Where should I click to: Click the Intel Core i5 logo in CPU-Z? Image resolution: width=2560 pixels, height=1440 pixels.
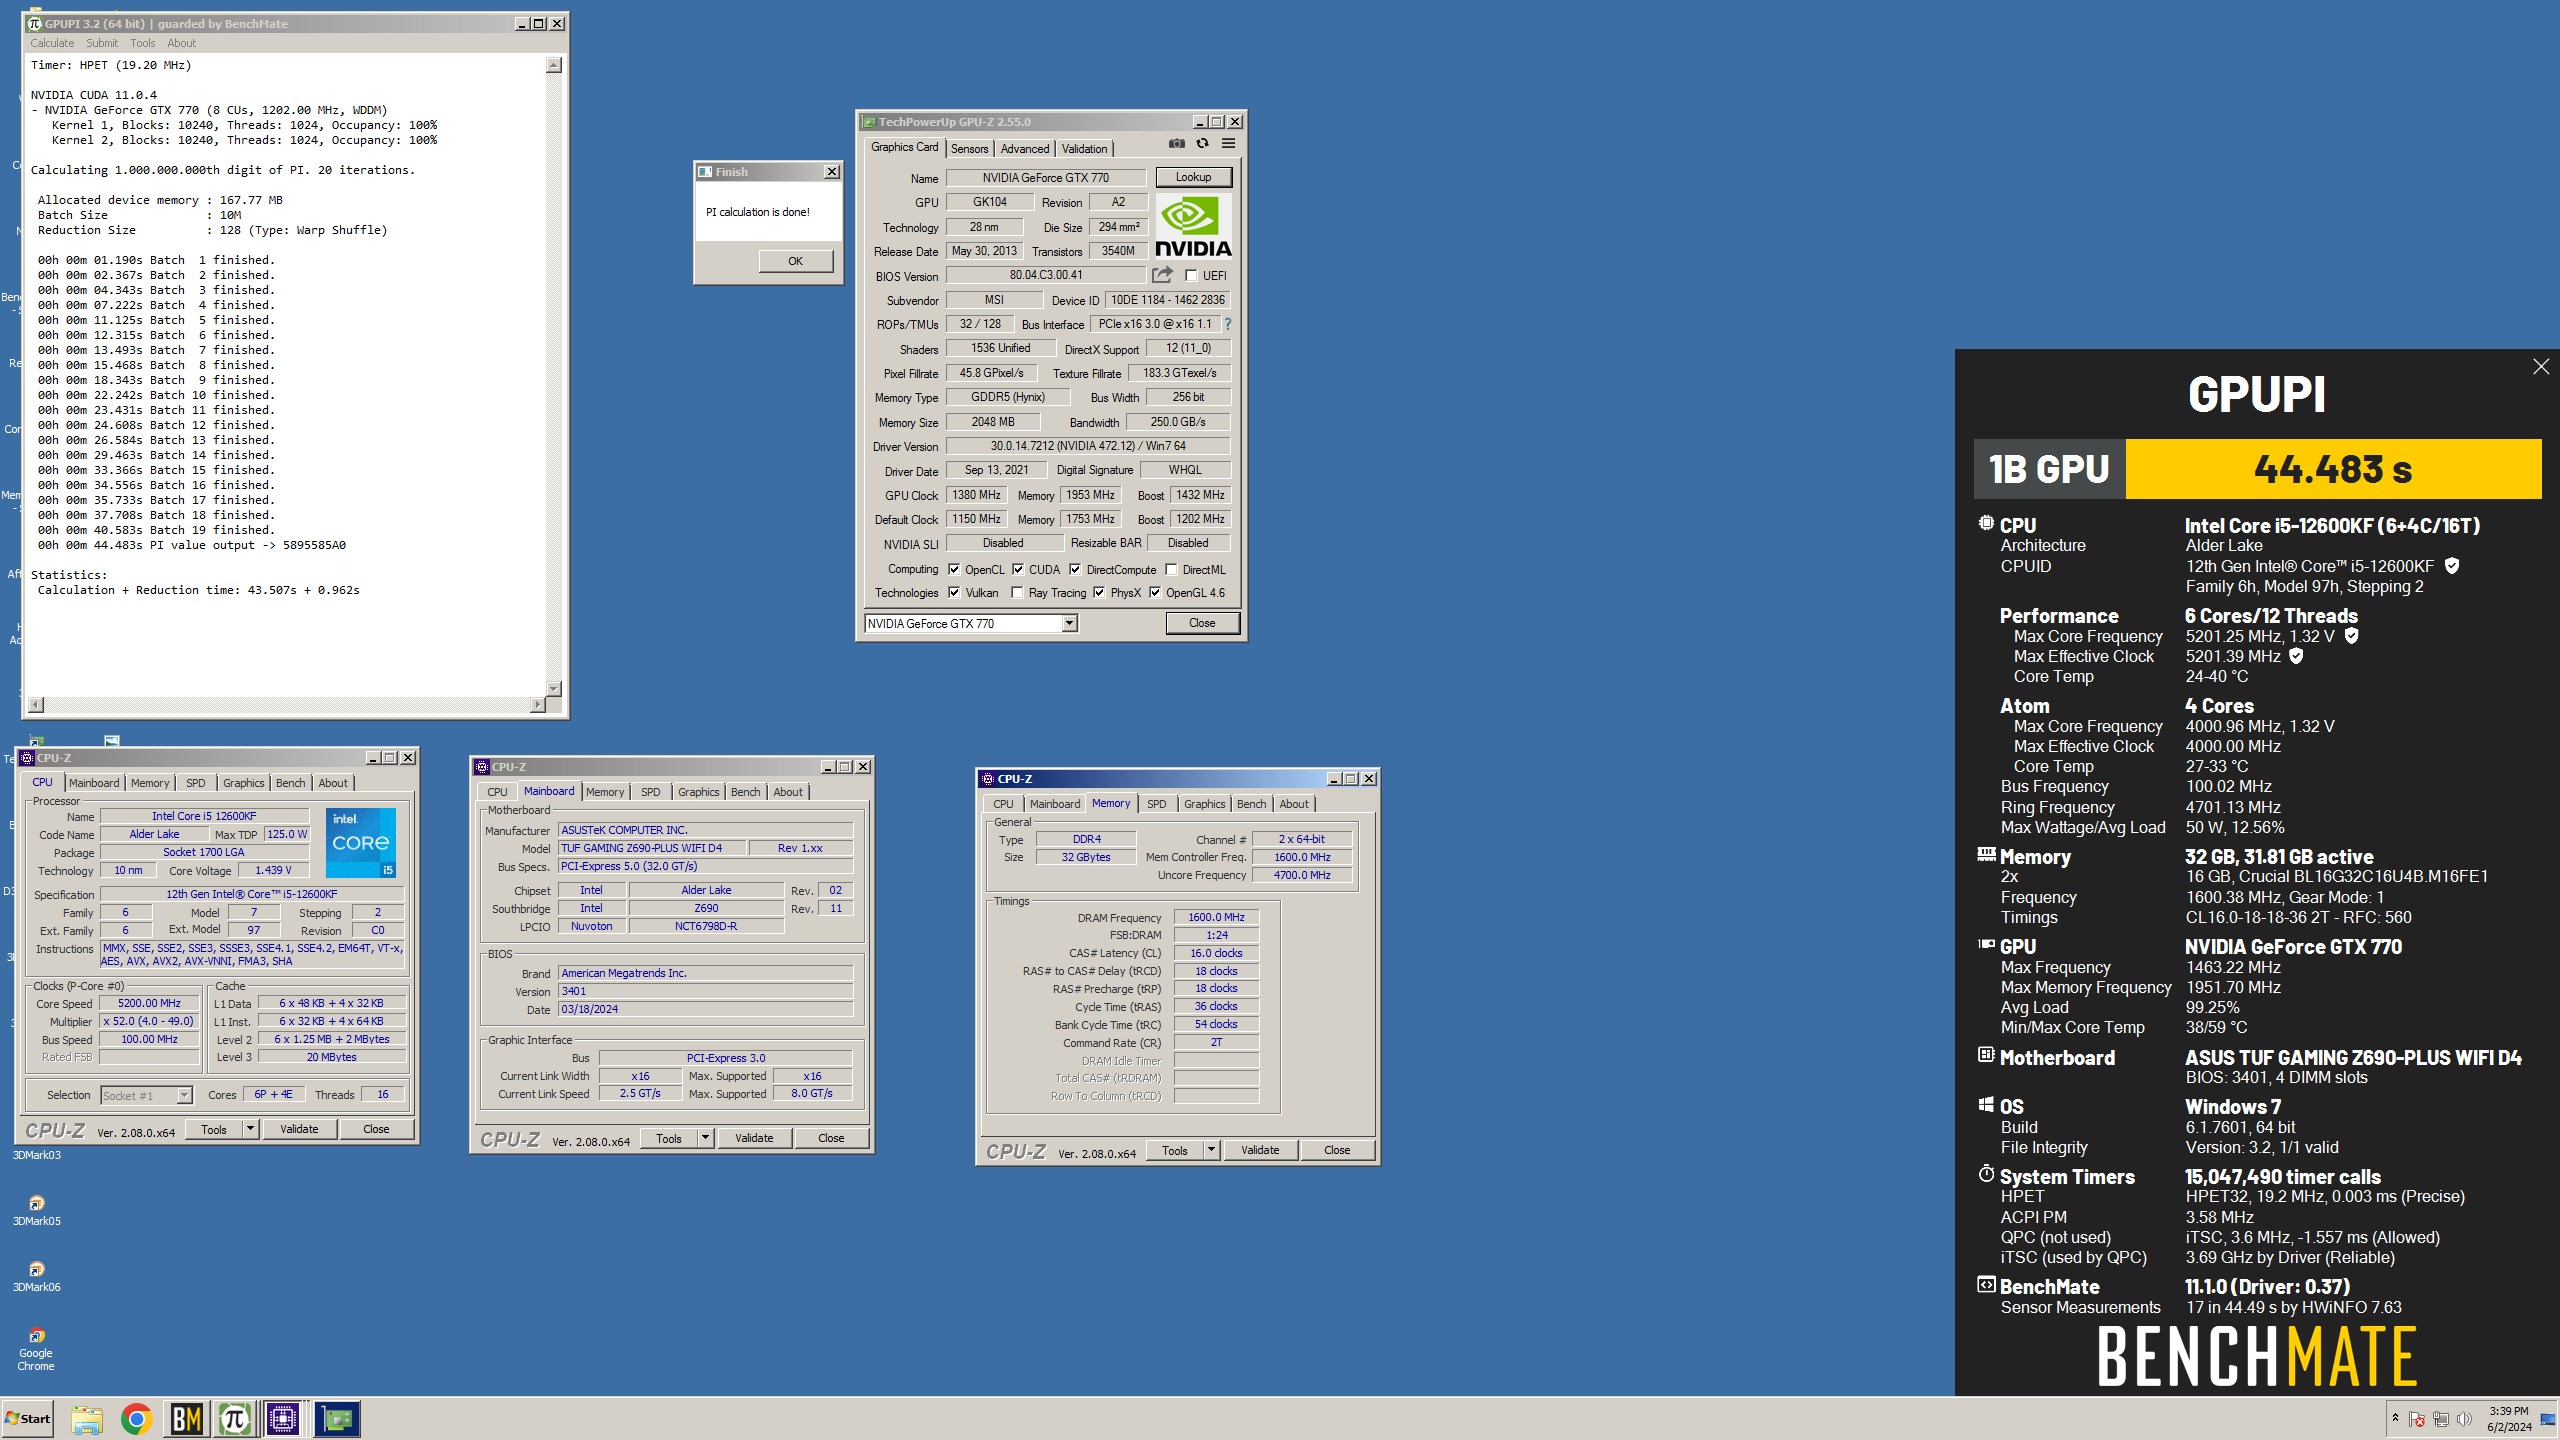[361, 842]
